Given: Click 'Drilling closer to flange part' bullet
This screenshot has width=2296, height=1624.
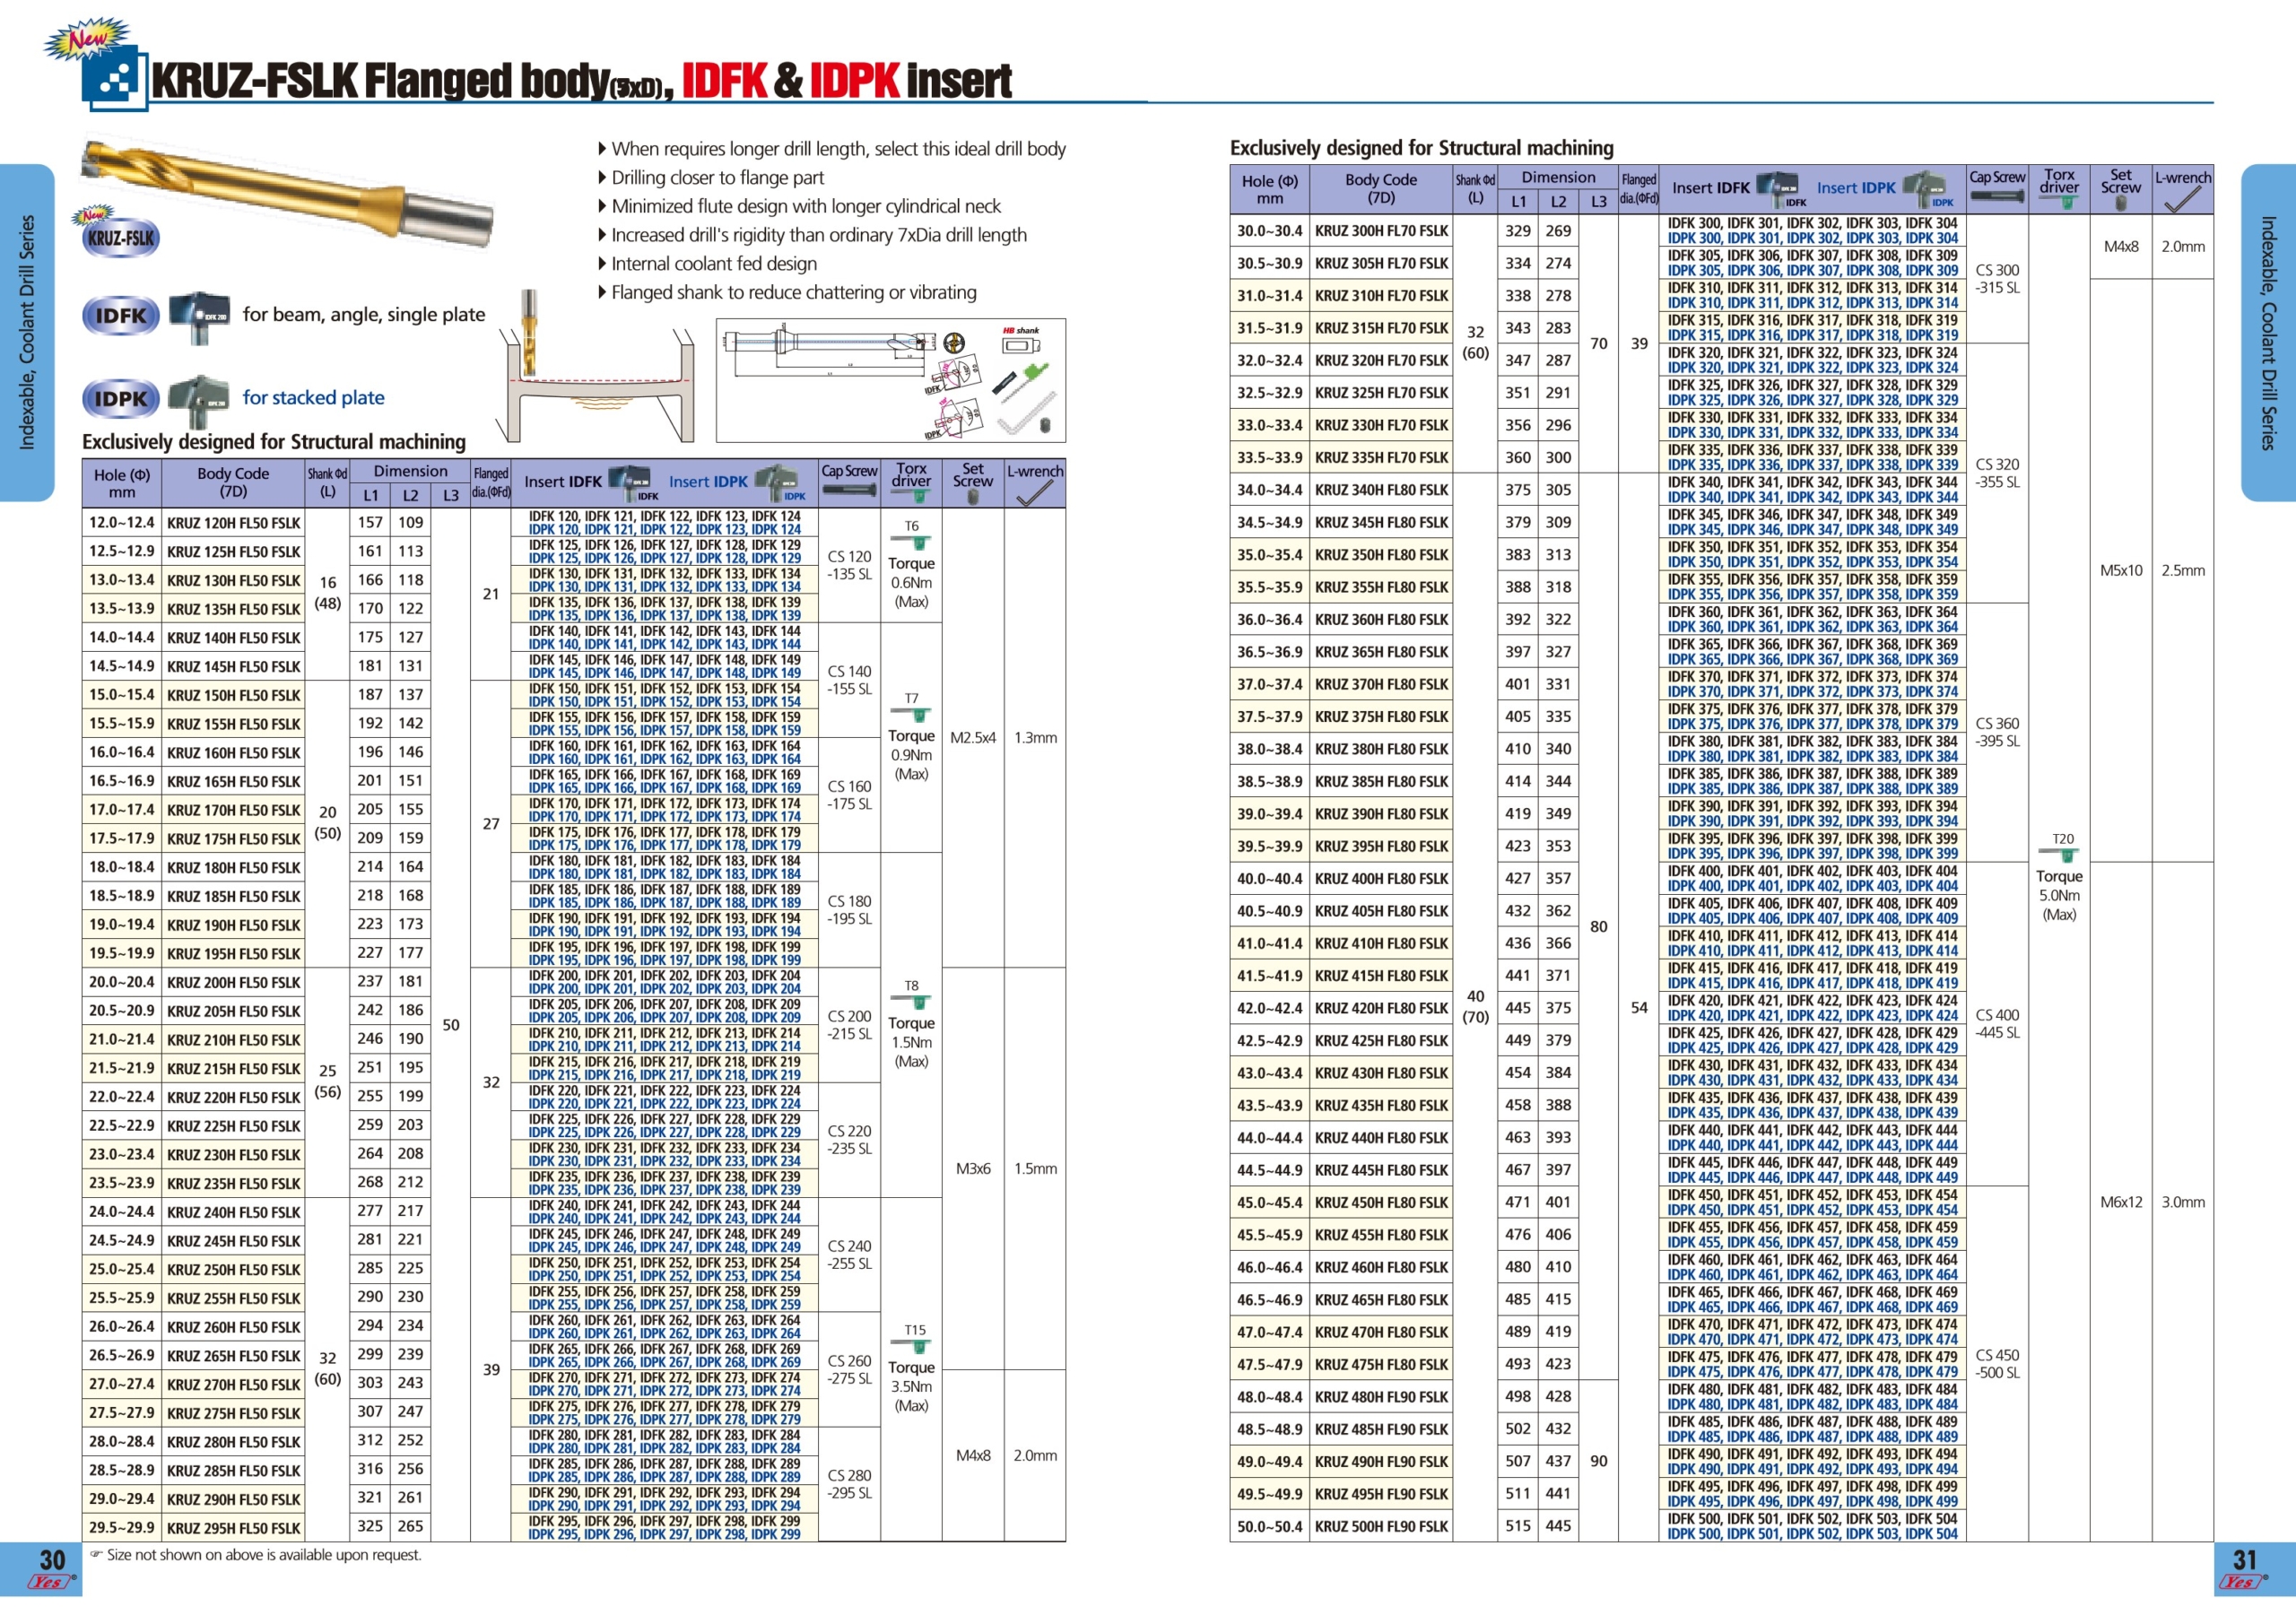Looking at the screenshot, I should point(711,178).
